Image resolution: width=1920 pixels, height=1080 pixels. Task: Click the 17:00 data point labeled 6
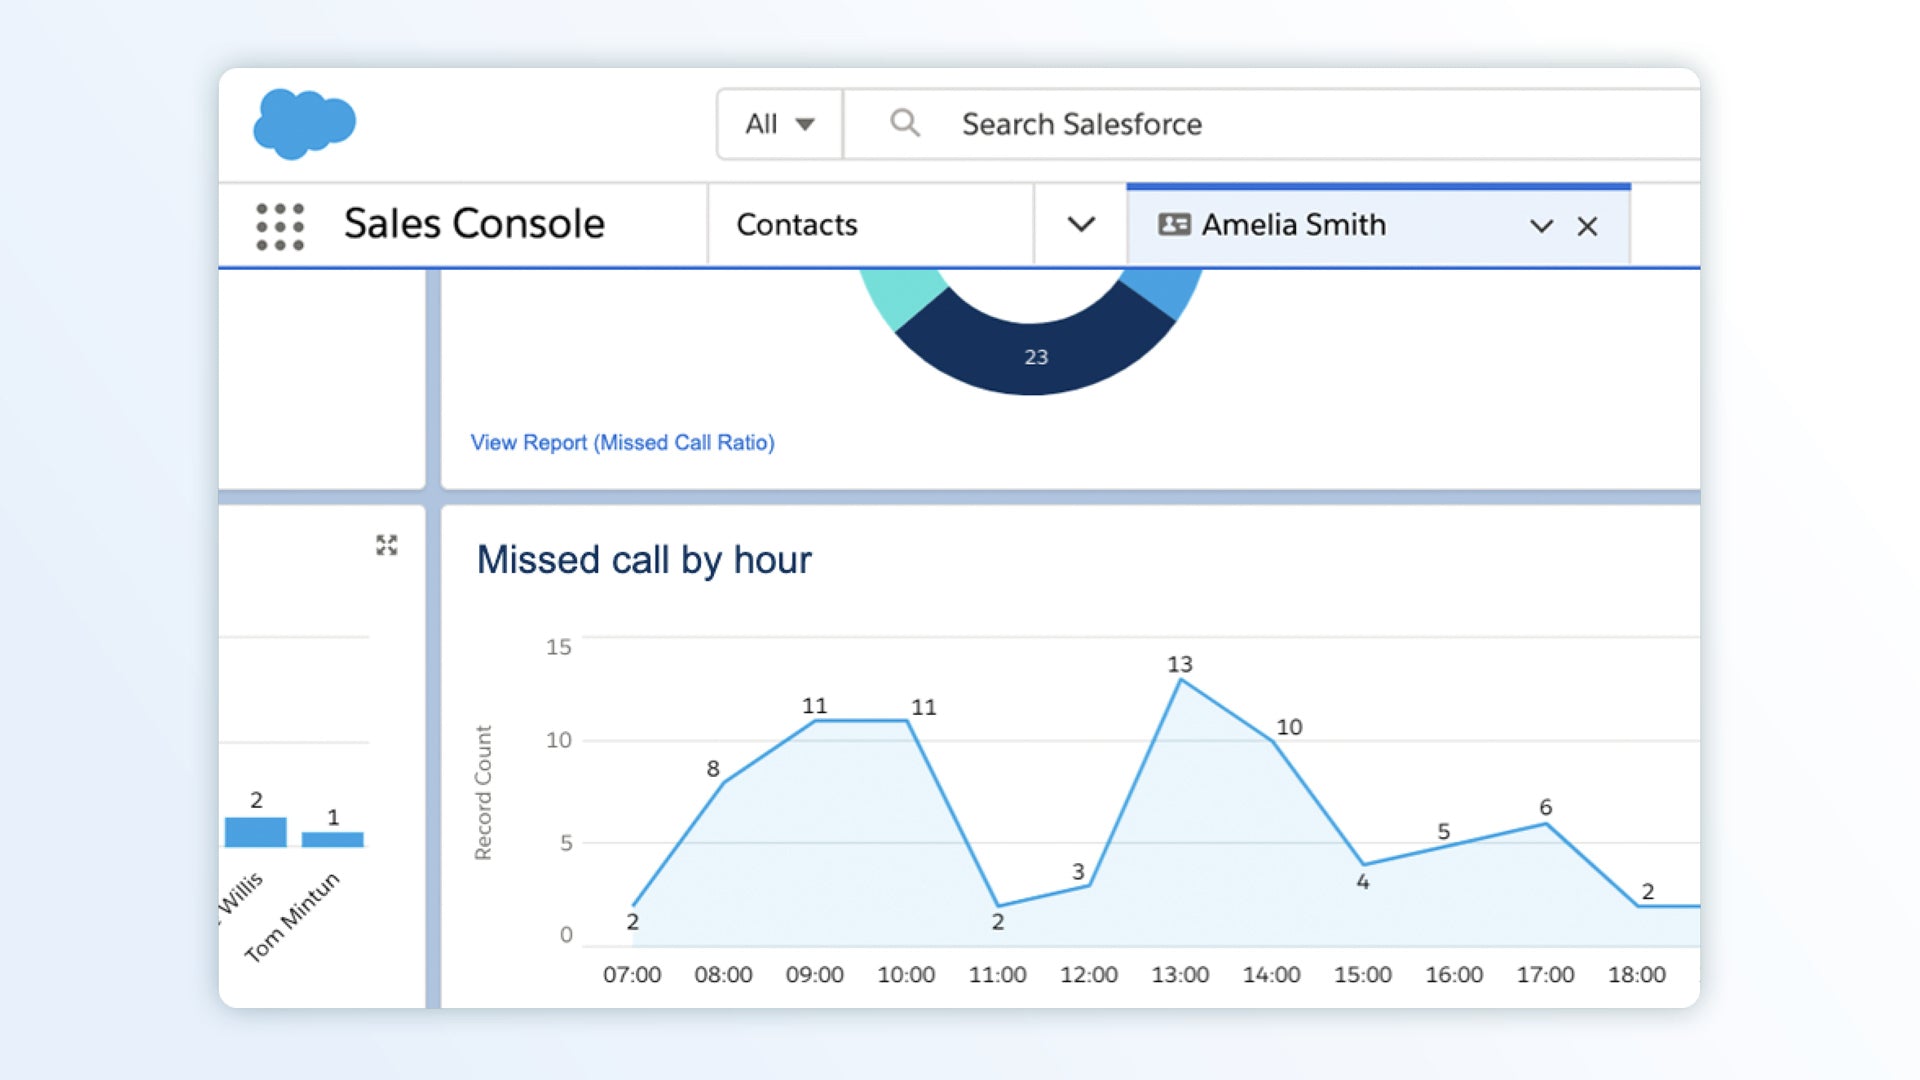[x=1546, y=824]
